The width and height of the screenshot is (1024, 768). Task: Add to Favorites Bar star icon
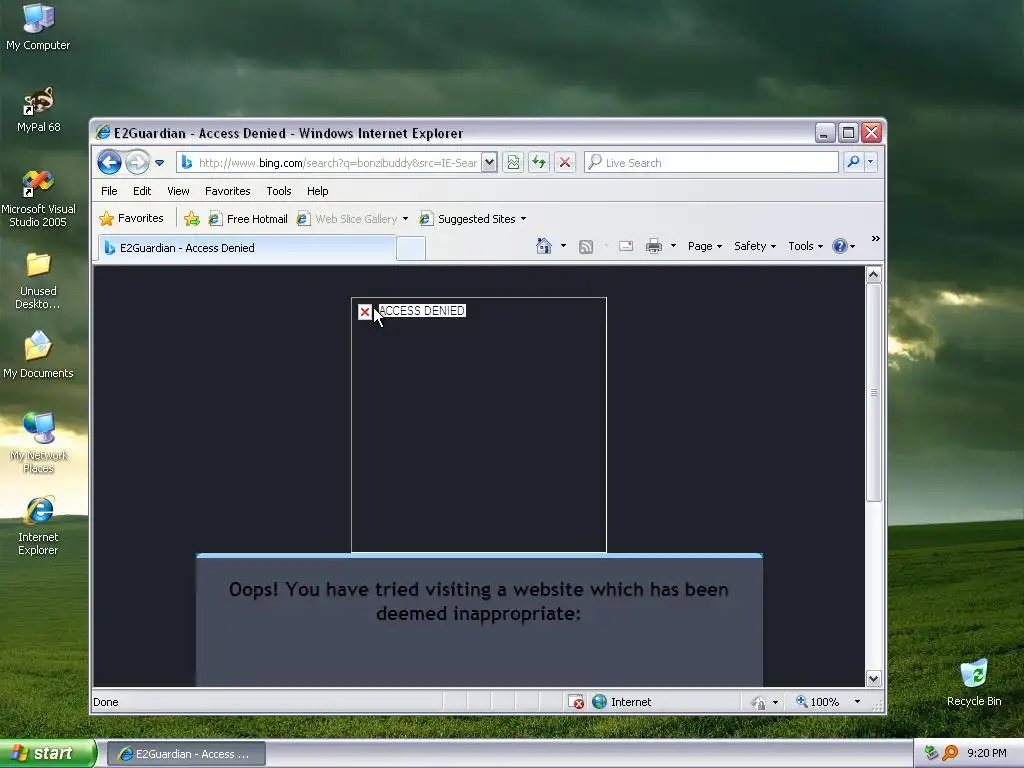coord(191,219)
